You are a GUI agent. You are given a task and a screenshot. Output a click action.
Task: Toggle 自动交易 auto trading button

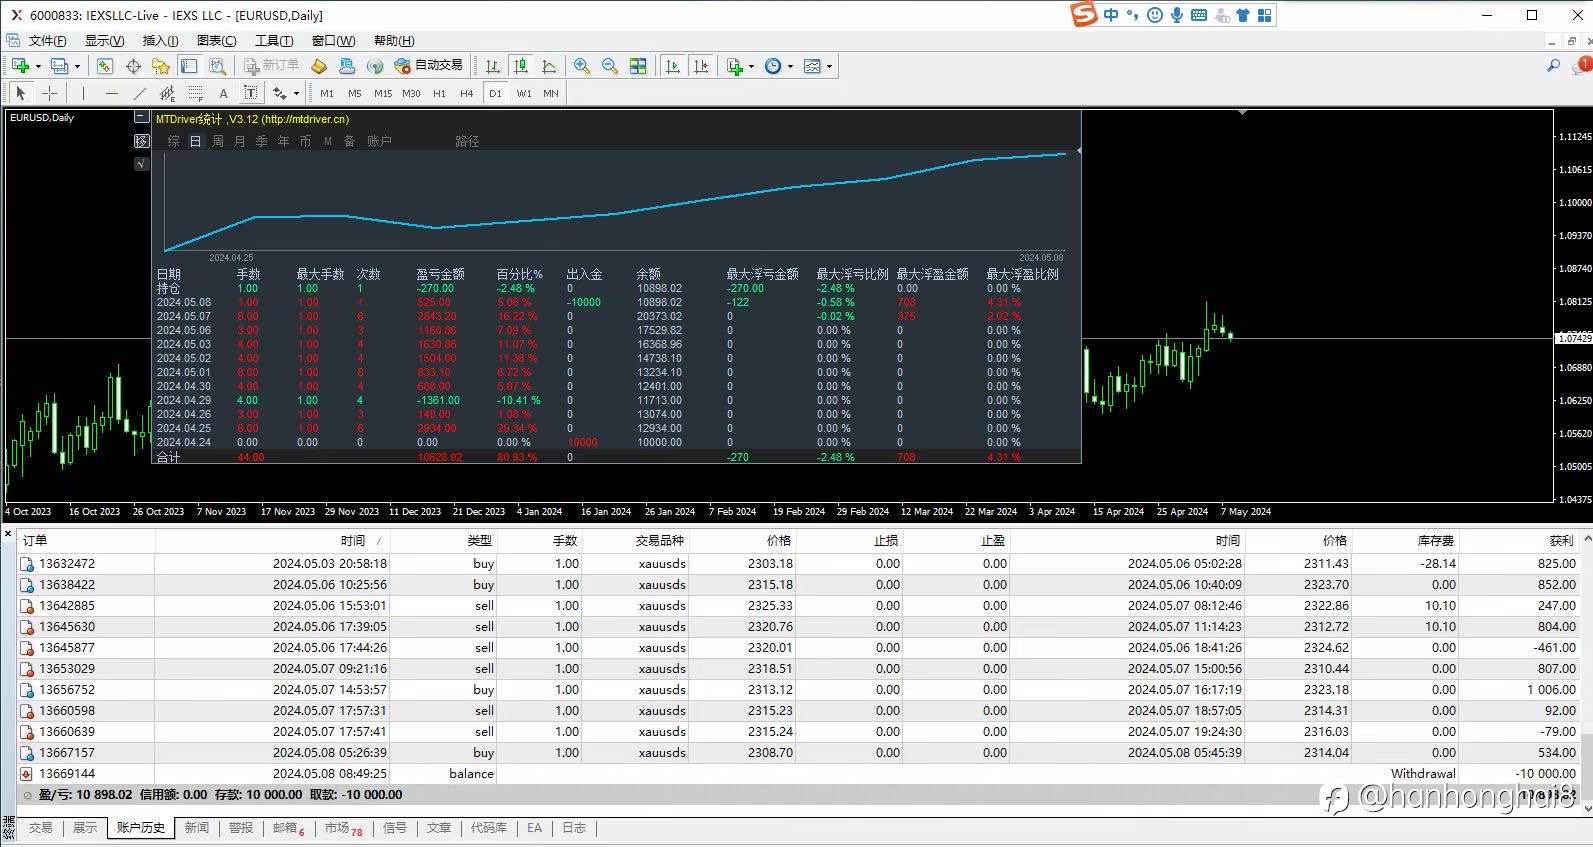pos(429,65)
